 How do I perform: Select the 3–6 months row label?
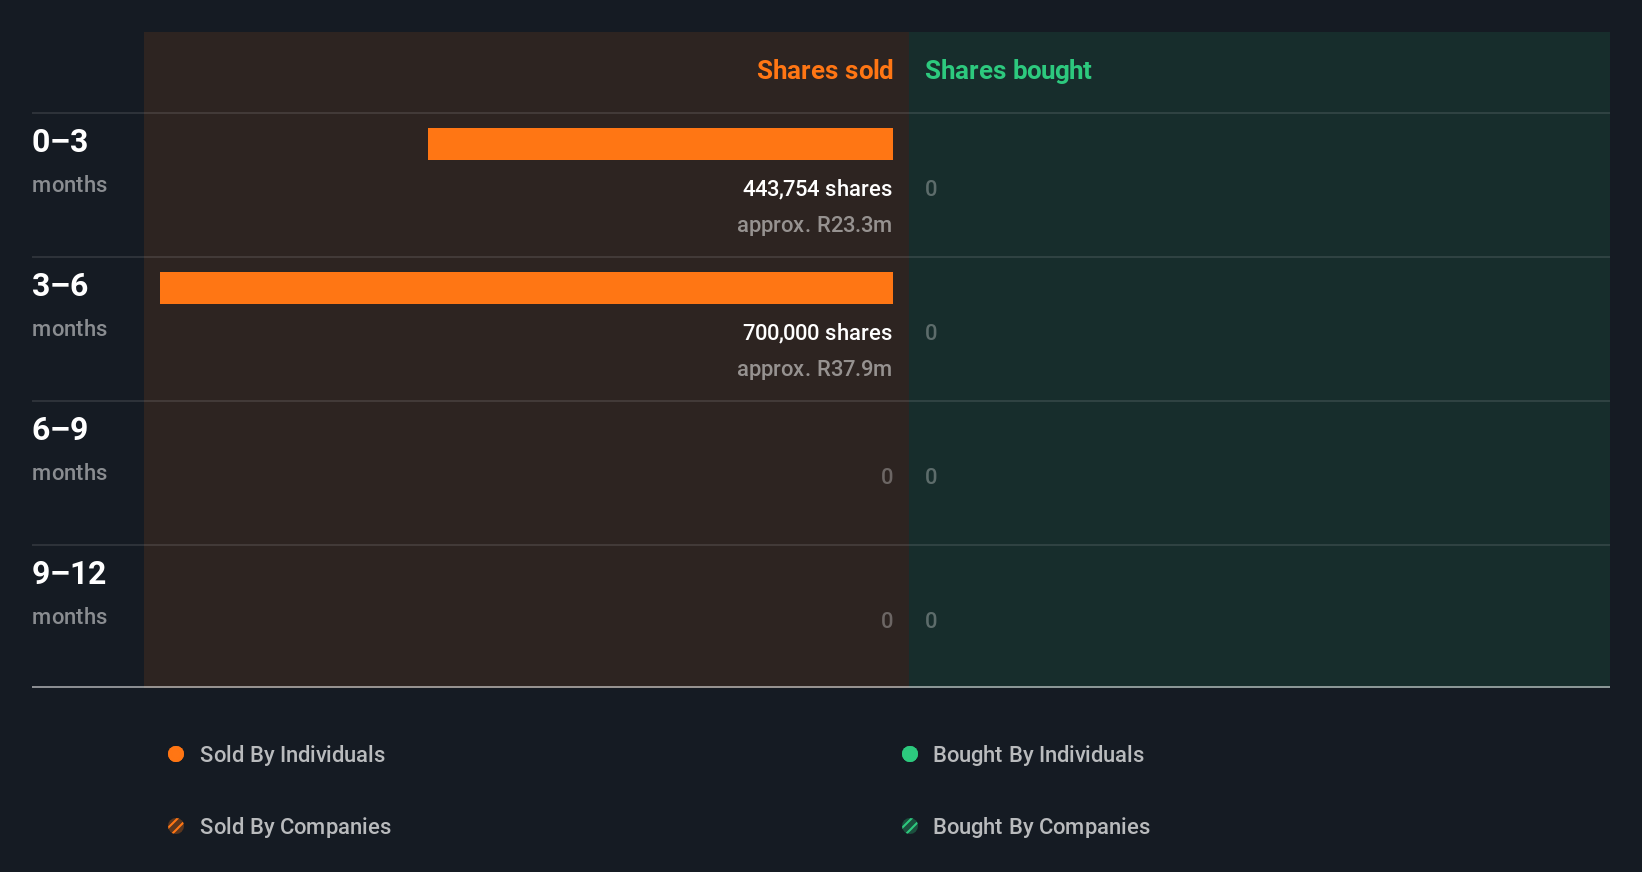(69, 304)
